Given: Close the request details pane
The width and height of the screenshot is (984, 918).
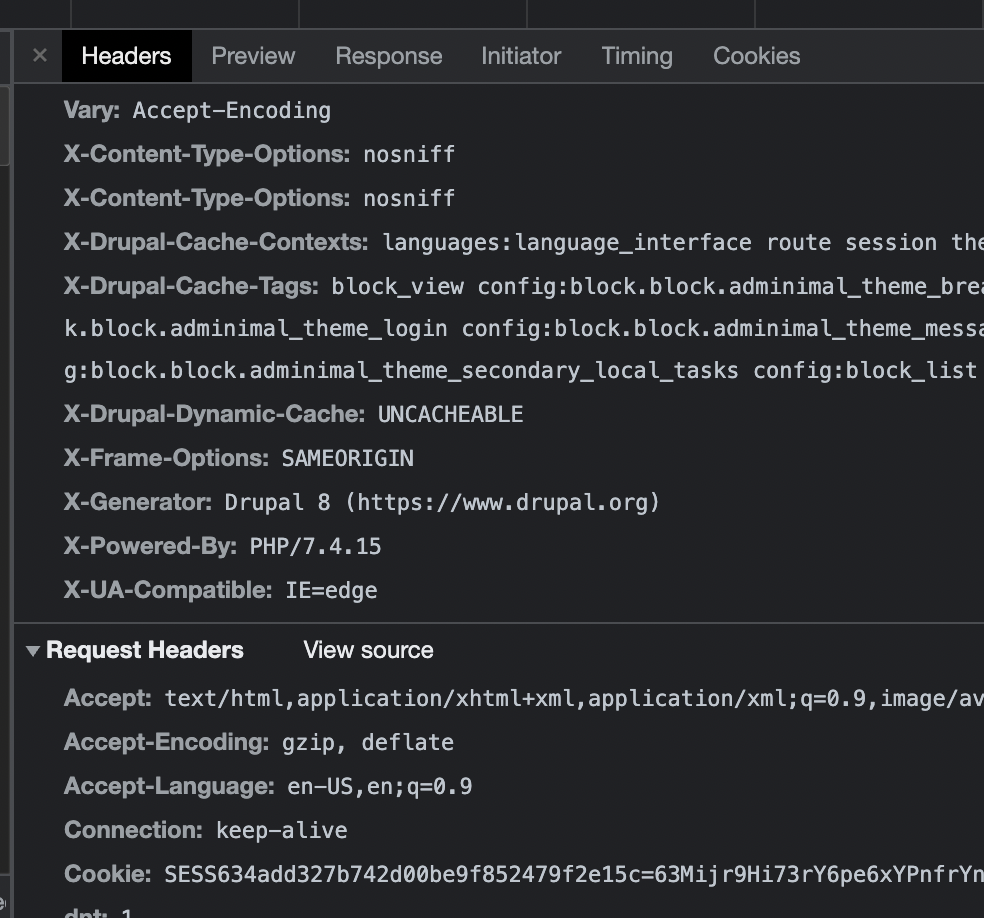Looking at the screenshot, I should tap(37, 56).
